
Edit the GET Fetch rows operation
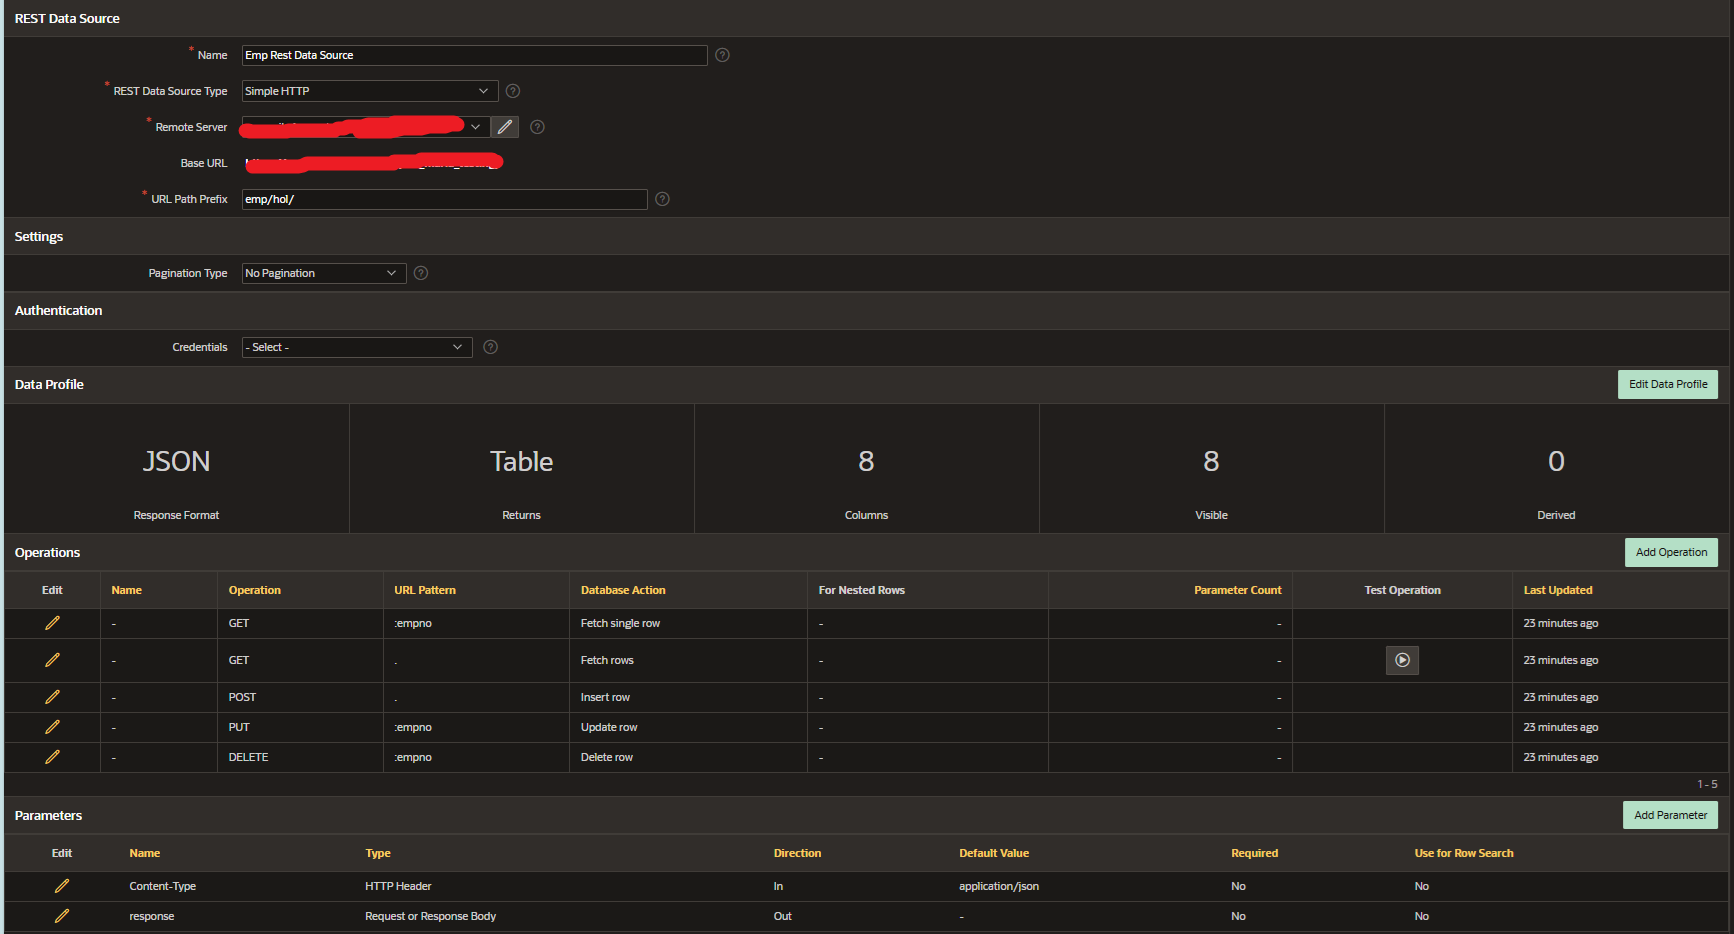point(52,660)
